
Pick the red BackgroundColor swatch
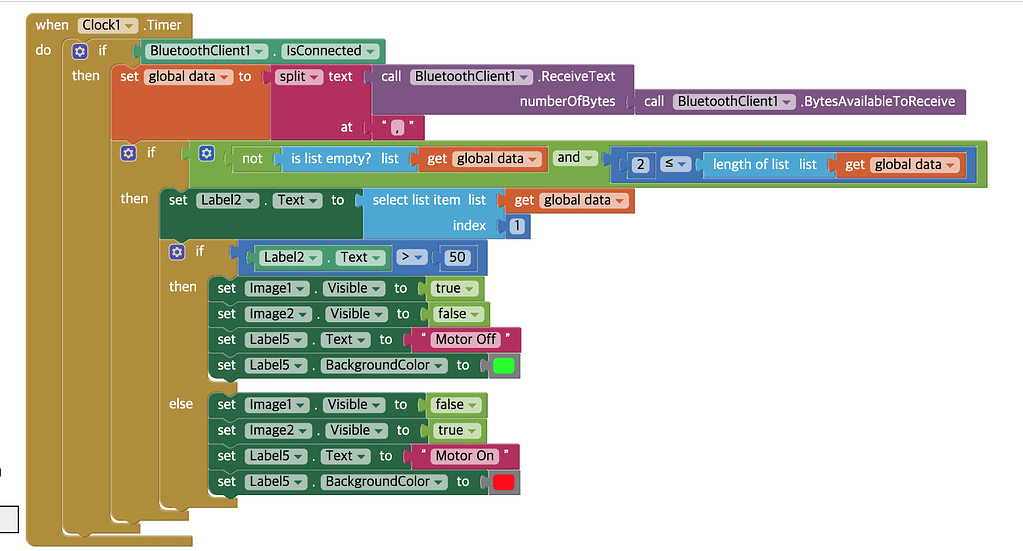pos(504,482)
